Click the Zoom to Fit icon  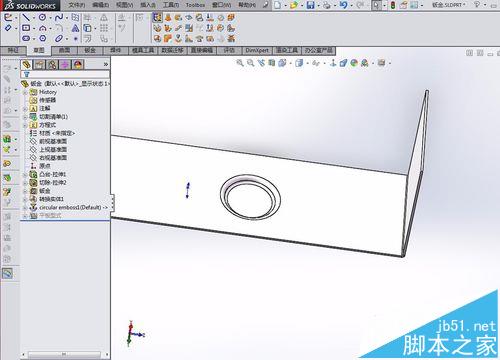[x=240, y=63]
